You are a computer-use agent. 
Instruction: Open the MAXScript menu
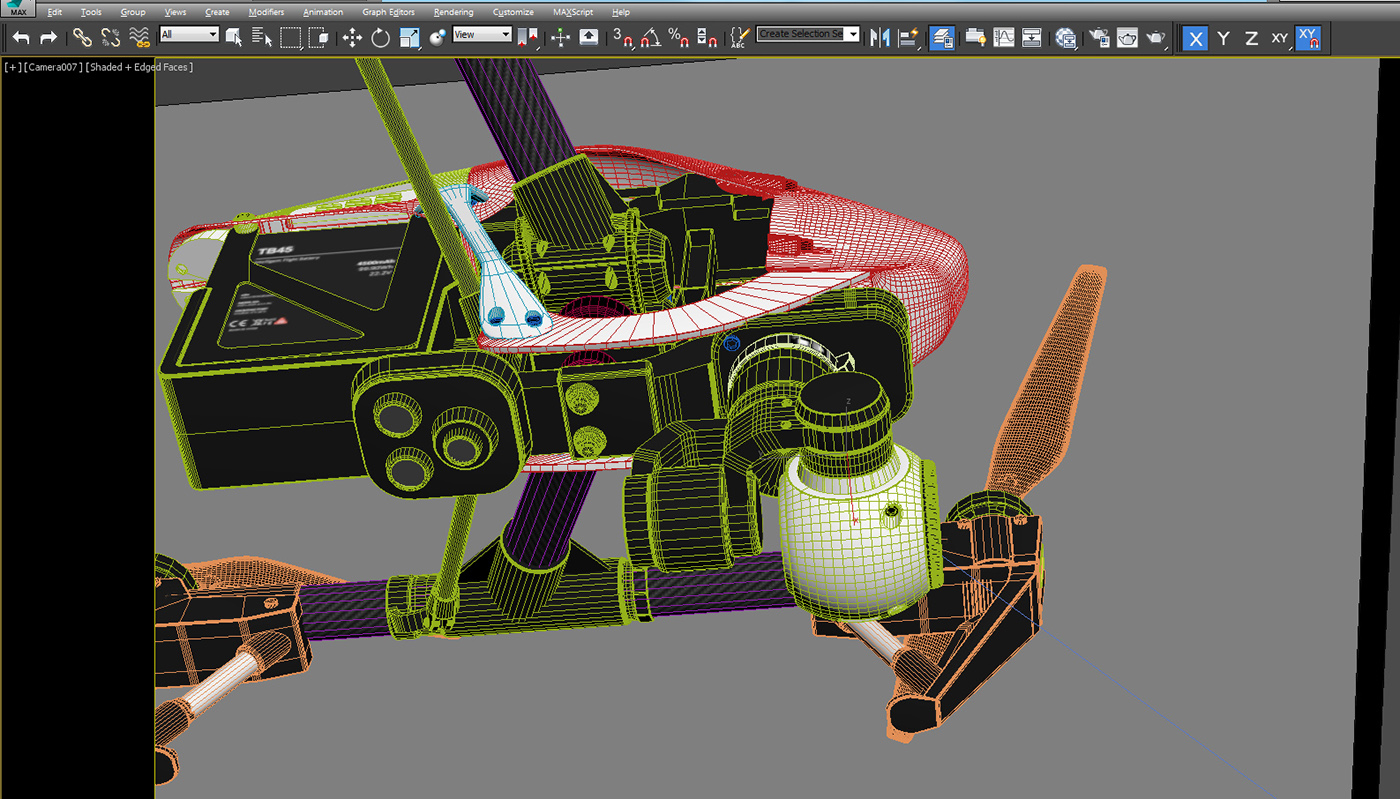(x=572, y=12)
